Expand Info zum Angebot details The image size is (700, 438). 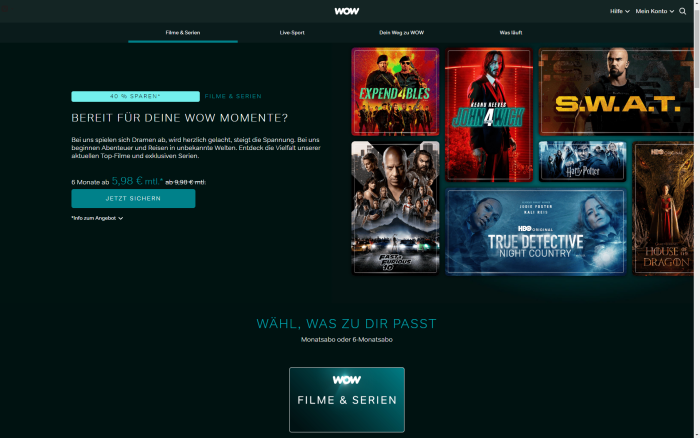97,218
